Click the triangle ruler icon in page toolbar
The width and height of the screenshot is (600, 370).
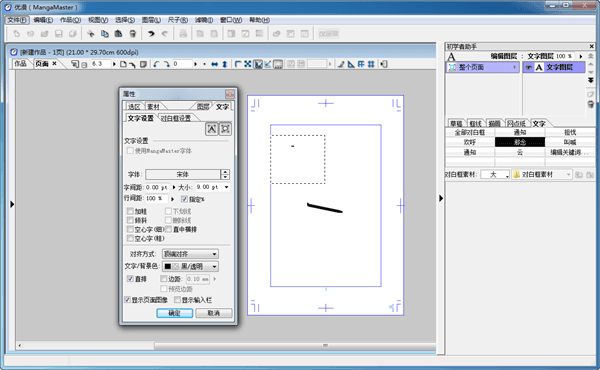(x=351, y=64)
